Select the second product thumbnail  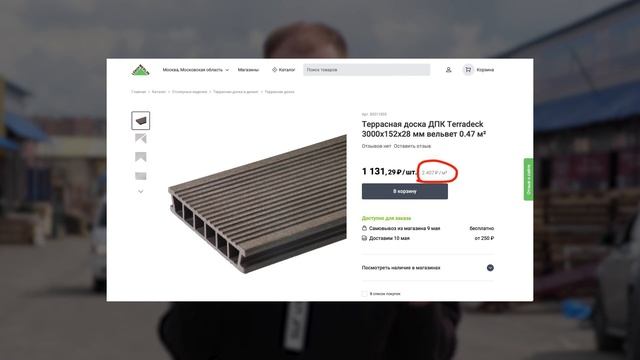coord(140,139)
